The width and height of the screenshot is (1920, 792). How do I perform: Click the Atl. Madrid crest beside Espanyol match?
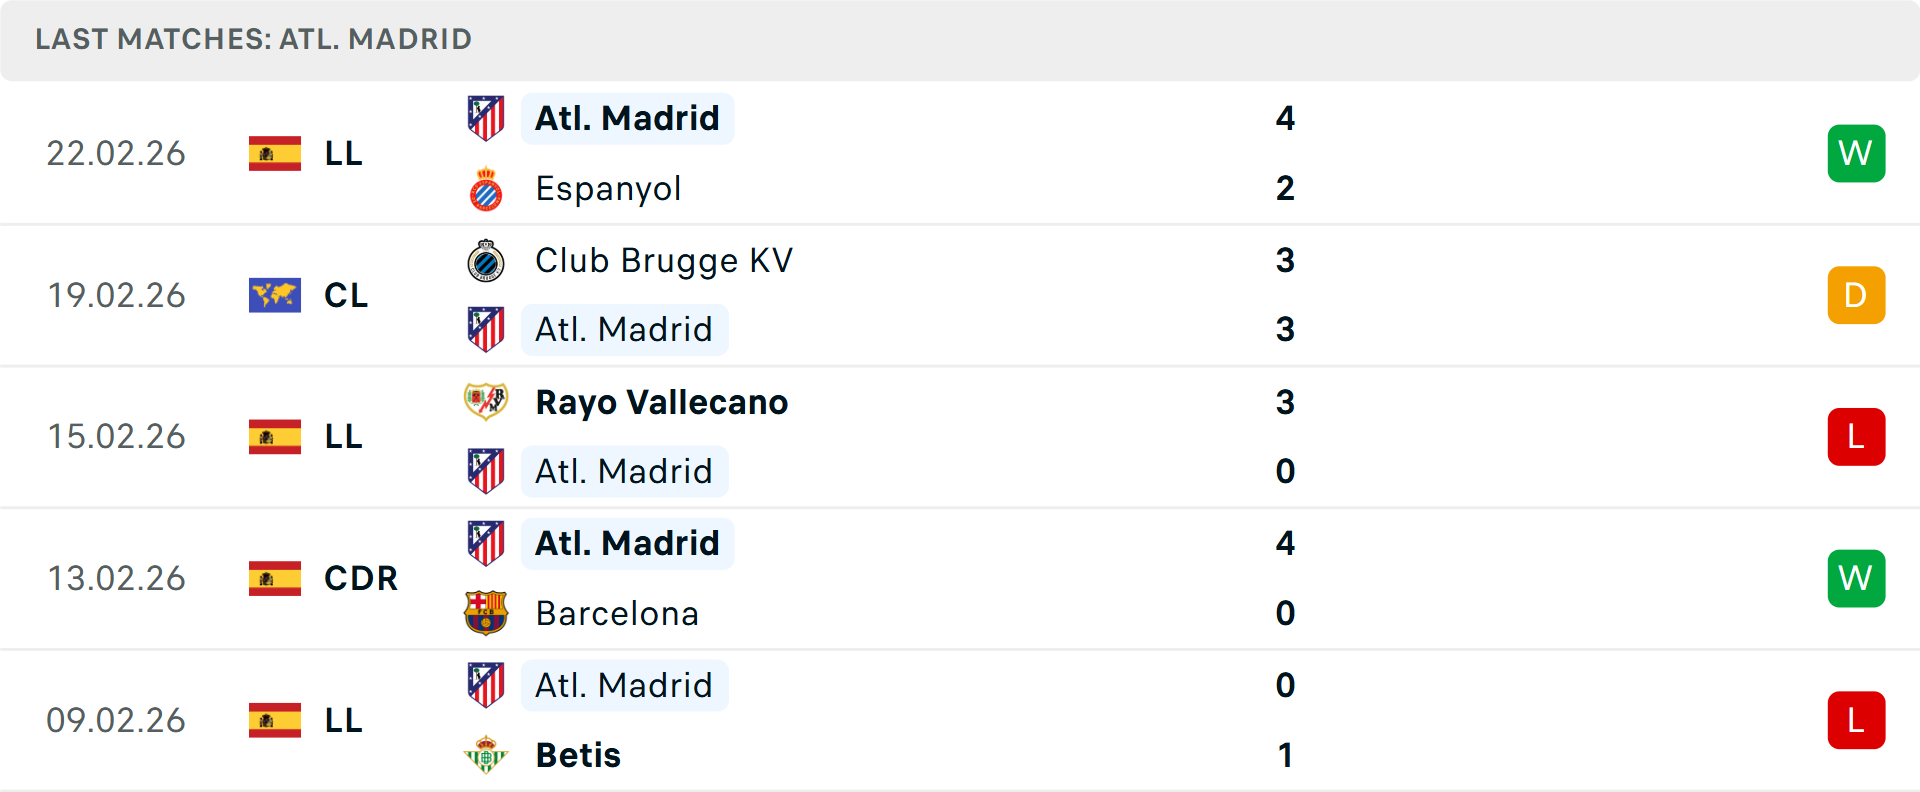(486, 117)
